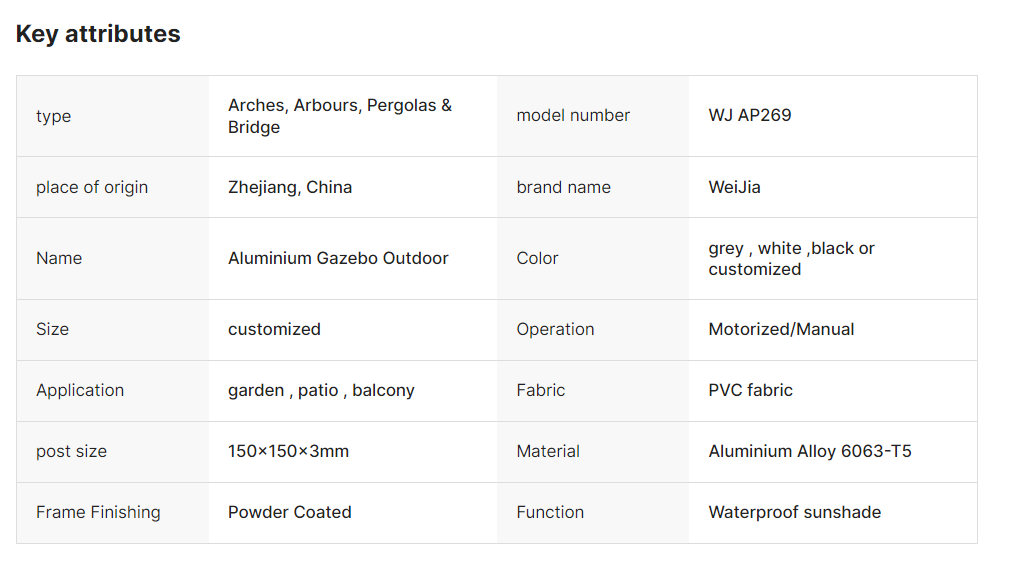
Task: Select the model number label
Action: pyautogui.click(x=573, y=116)
